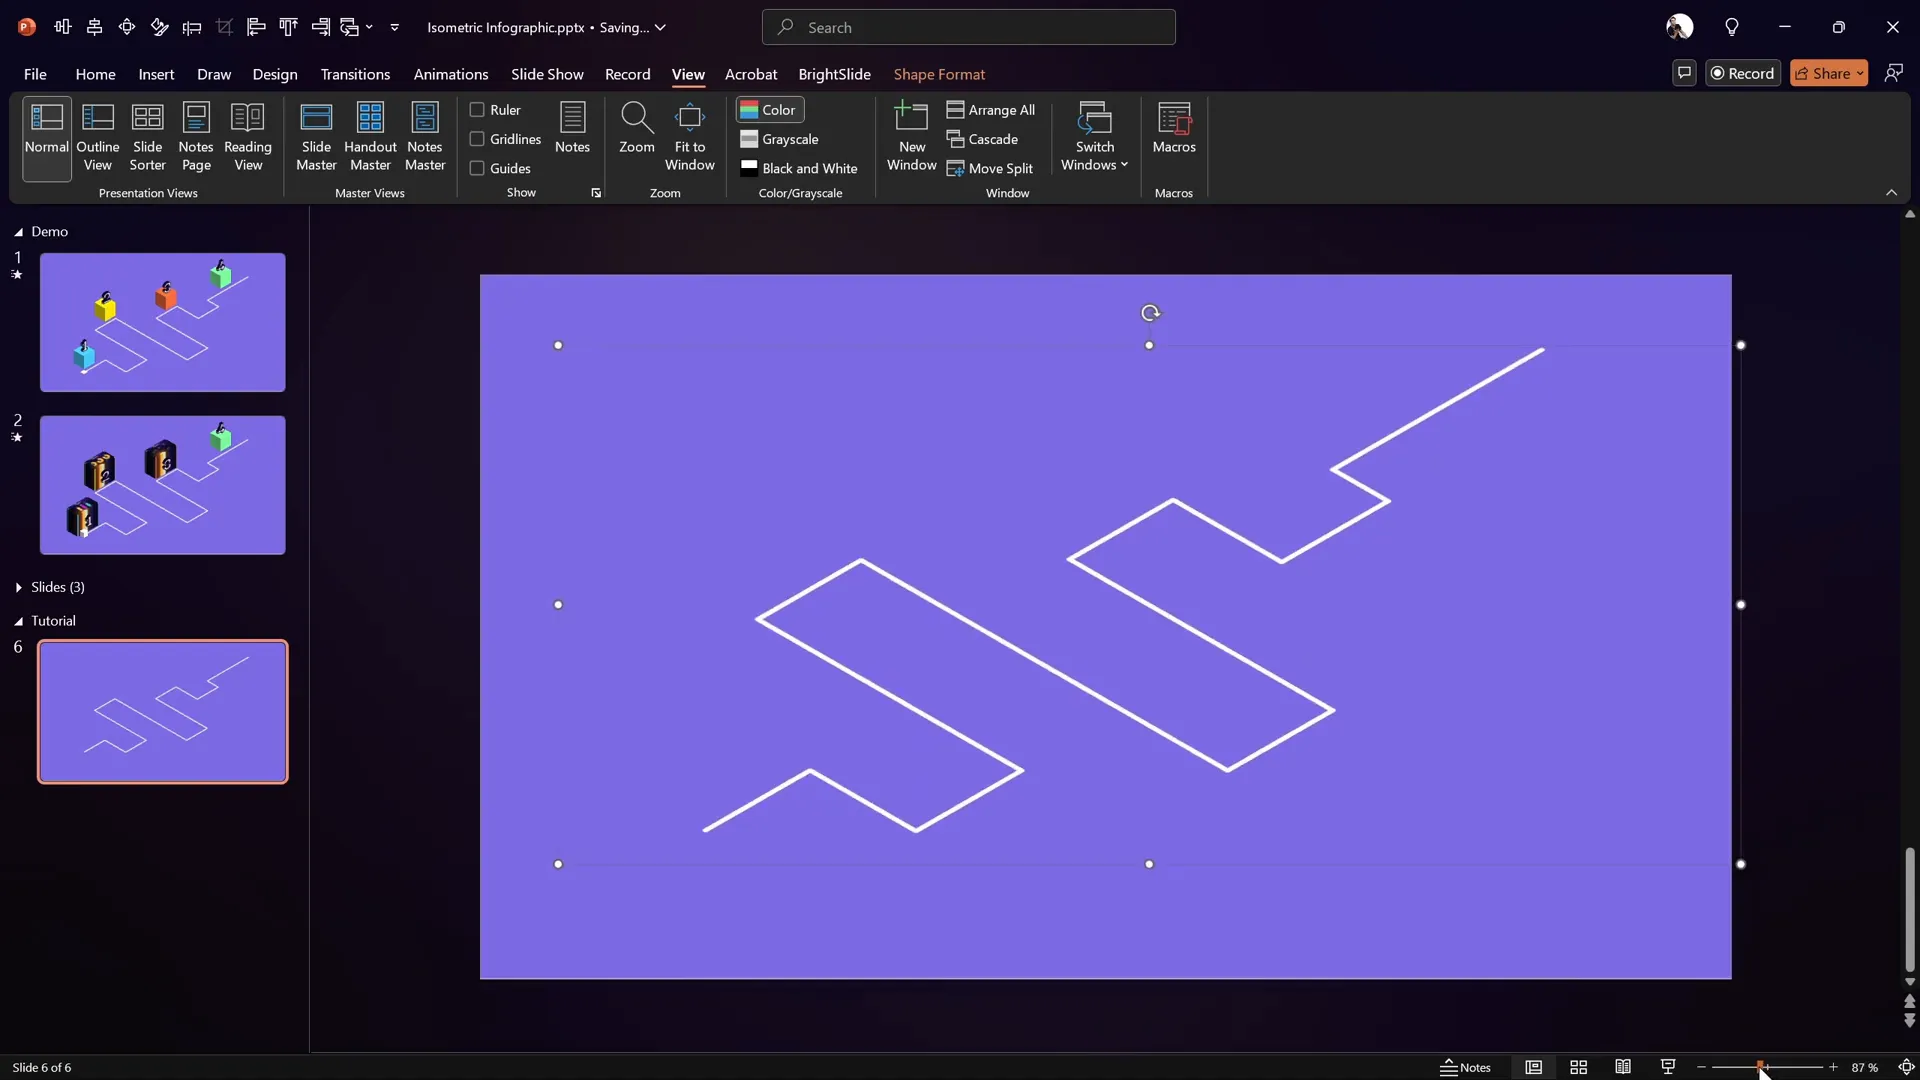The width and height of the screenshot is (1920, 1080).
Task: Open Reading View from the status bar
Action: click(x=1623, y=1067)
